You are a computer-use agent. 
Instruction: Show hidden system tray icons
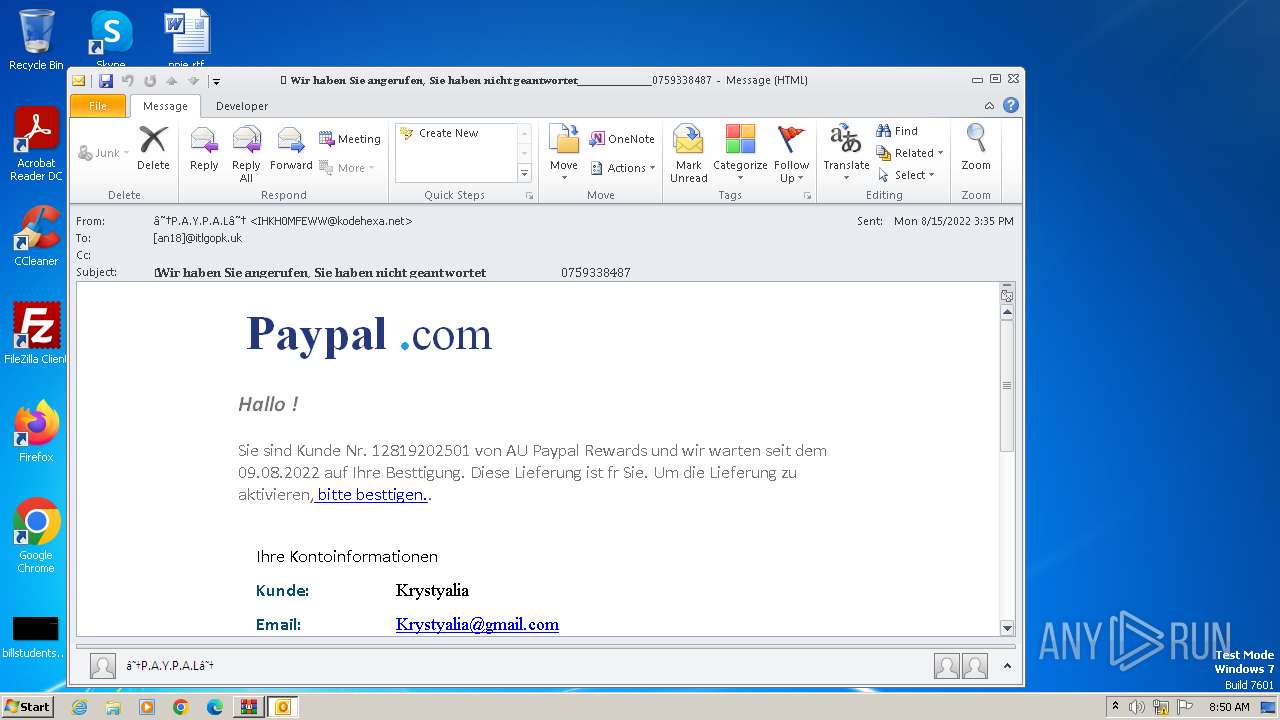pyautogui.click(x=1115, y=707)
